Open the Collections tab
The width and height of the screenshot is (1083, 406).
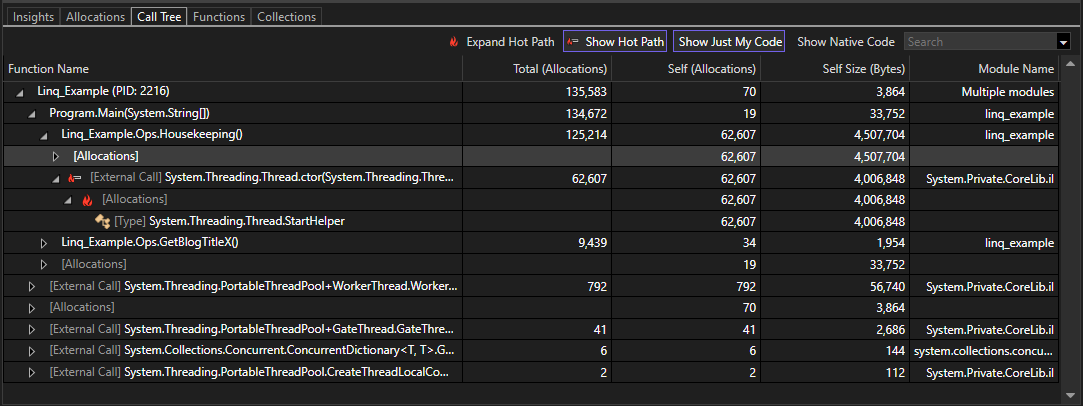286,17
